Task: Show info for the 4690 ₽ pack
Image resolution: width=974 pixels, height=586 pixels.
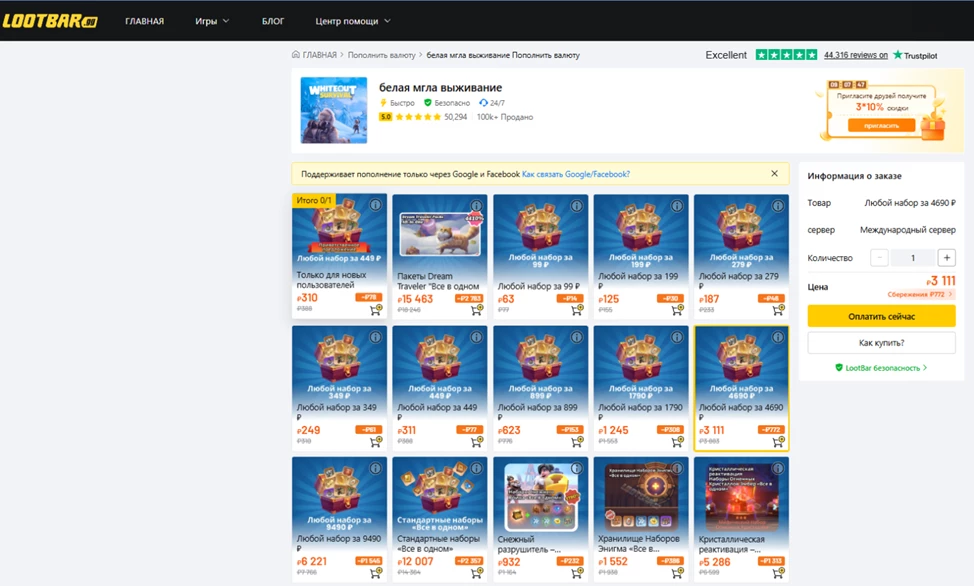Action: click(778, 337)
